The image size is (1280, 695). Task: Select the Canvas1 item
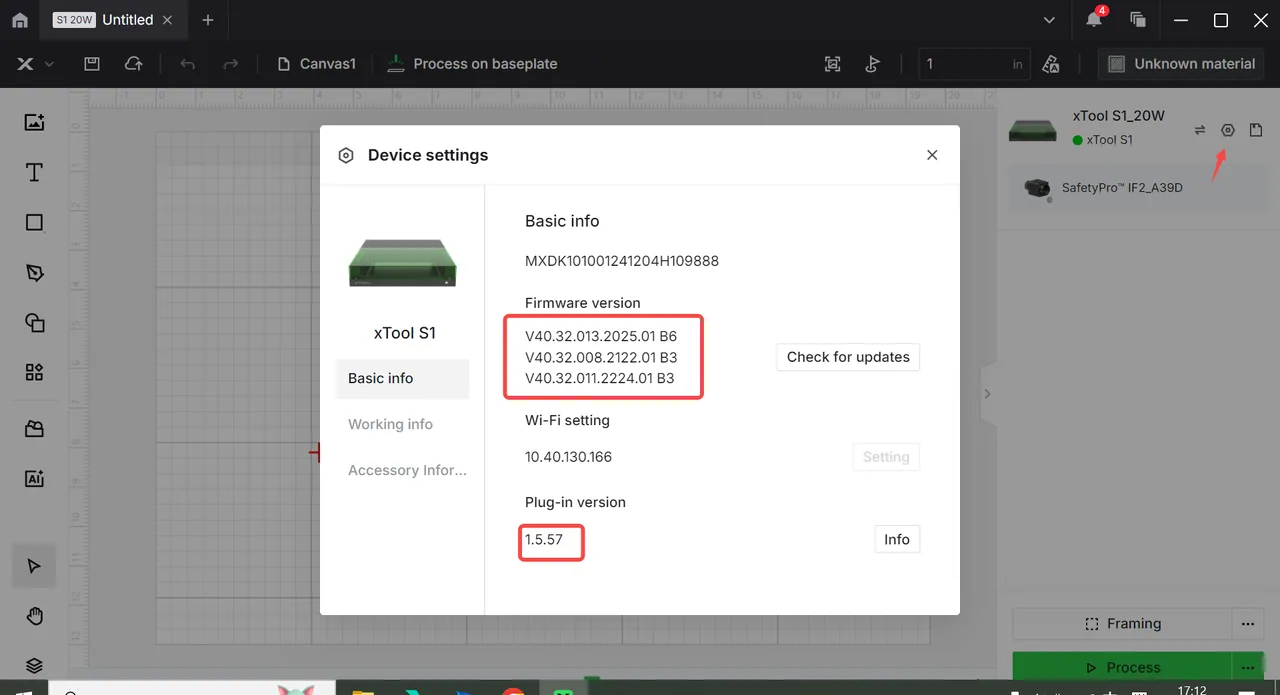tap(317, 64)
